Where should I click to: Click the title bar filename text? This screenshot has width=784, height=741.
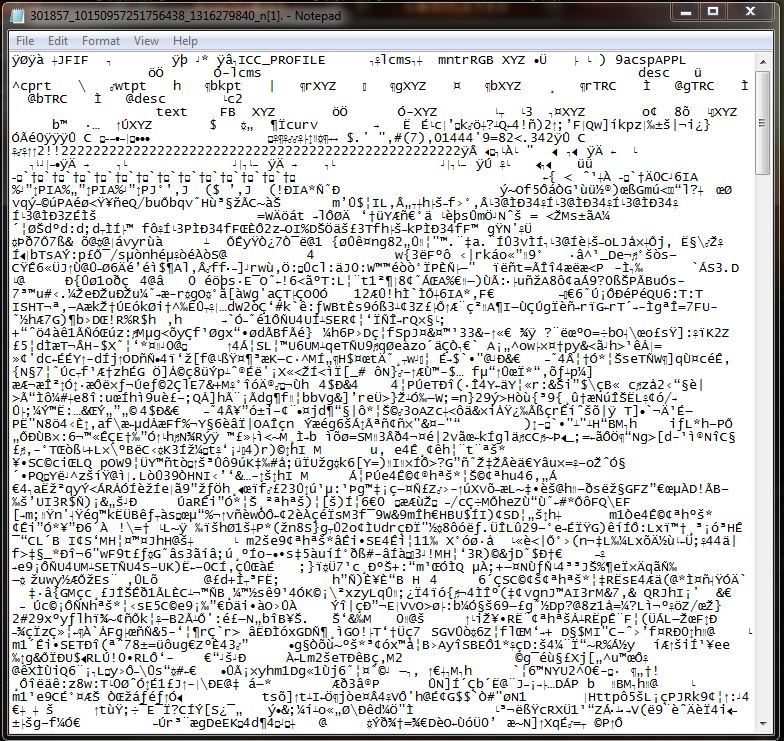click(186, 16)
